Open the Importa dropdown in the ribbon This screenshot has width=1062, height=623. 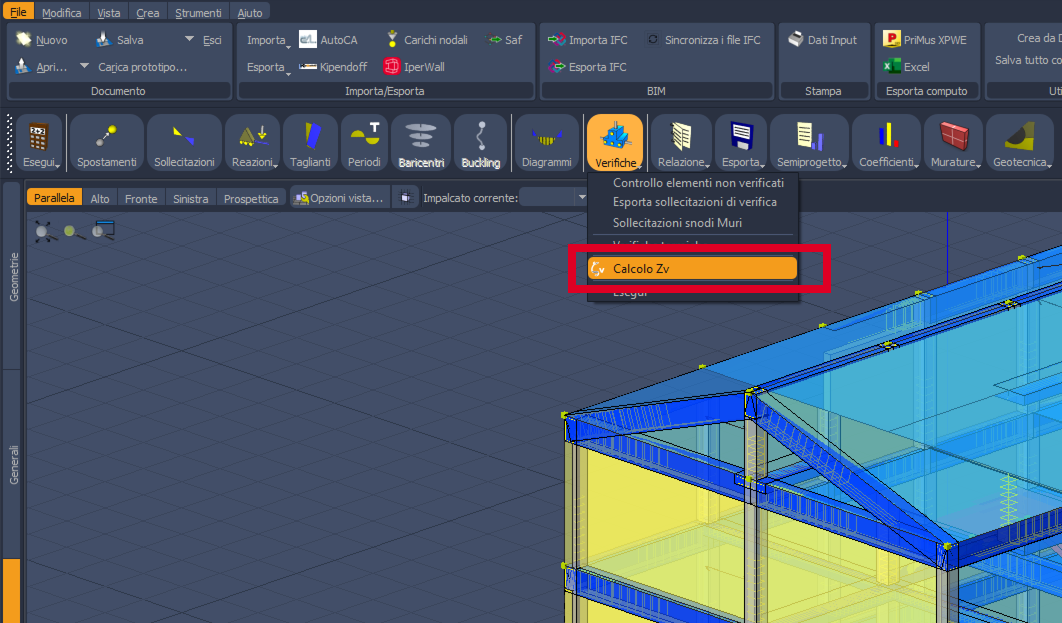point(268,40)
